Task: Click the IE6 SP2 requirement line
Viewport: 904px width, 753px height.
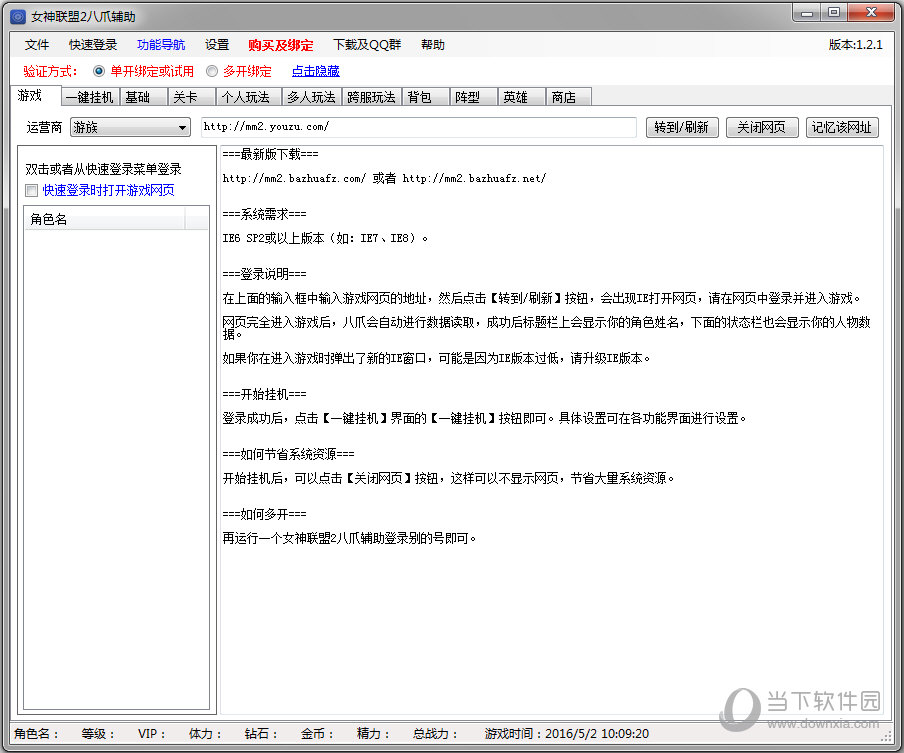Action: (x=325, y=238)
